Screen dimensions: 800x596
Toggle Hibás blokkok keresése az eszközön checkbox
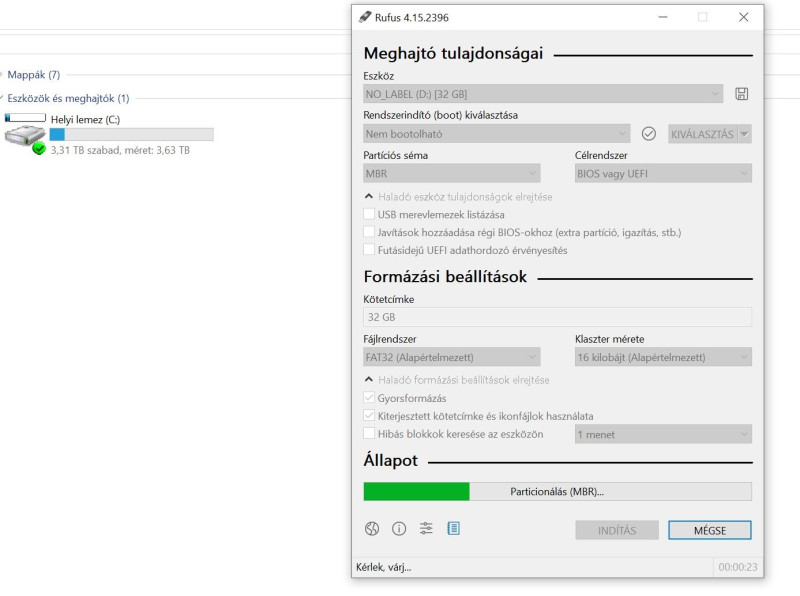(x=369, y=433)
